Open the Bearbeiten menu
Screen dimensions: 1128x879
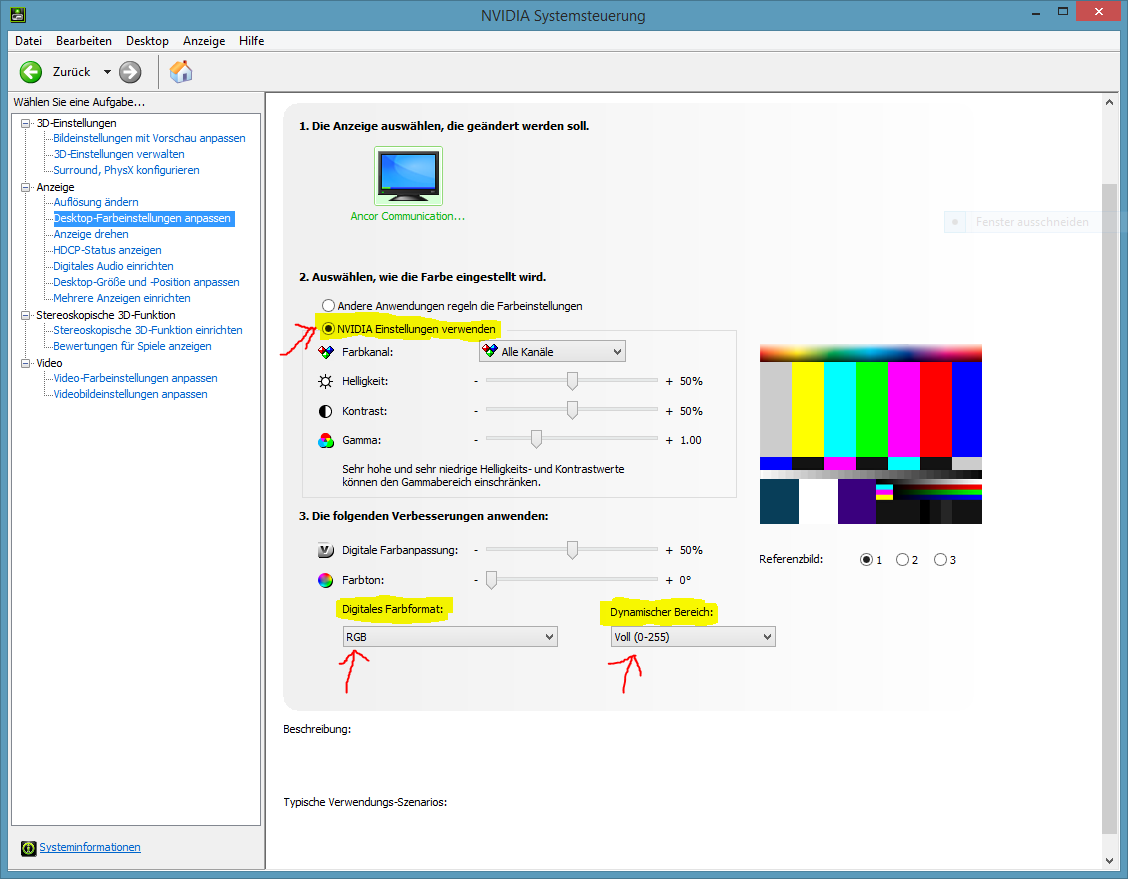pos(84,41)
